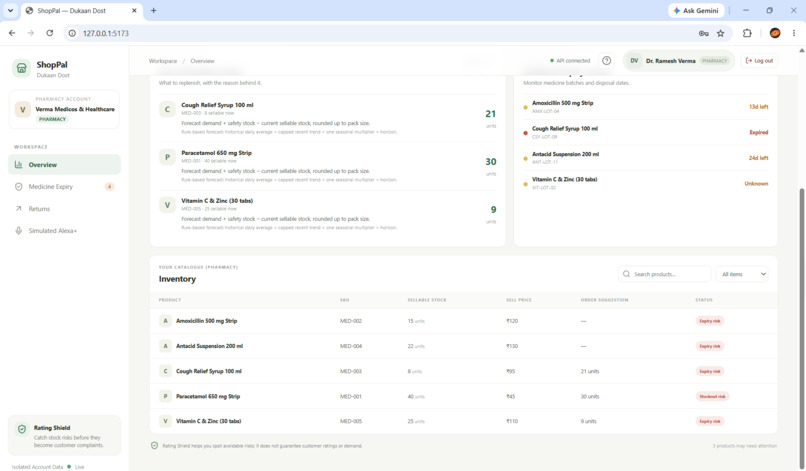The height and width of the screenshot is (471, 806).
Task: Click the reorder quantity 30
Action: click(x=491, y=161)
